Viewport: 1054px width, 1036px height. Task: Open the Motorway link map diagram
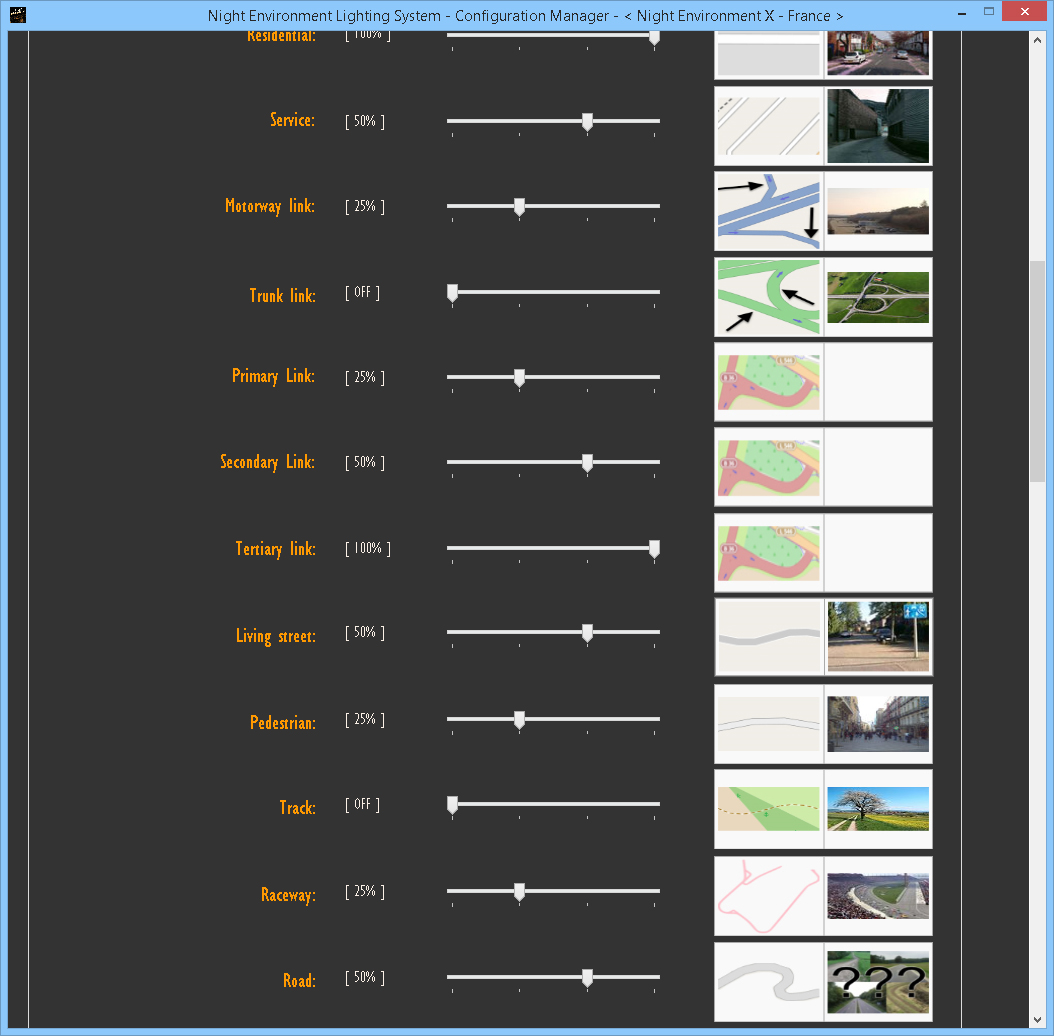pyautogui.click(x=768, y=211)
